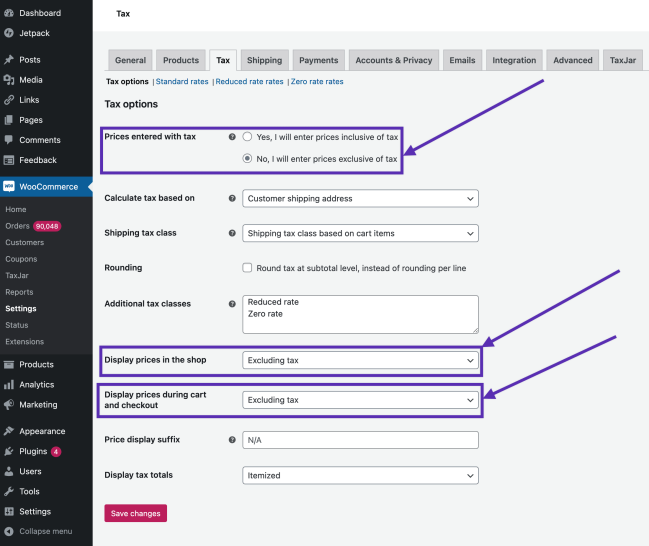Expand the Shipping tax class dropdown

[x=360, y=233]
